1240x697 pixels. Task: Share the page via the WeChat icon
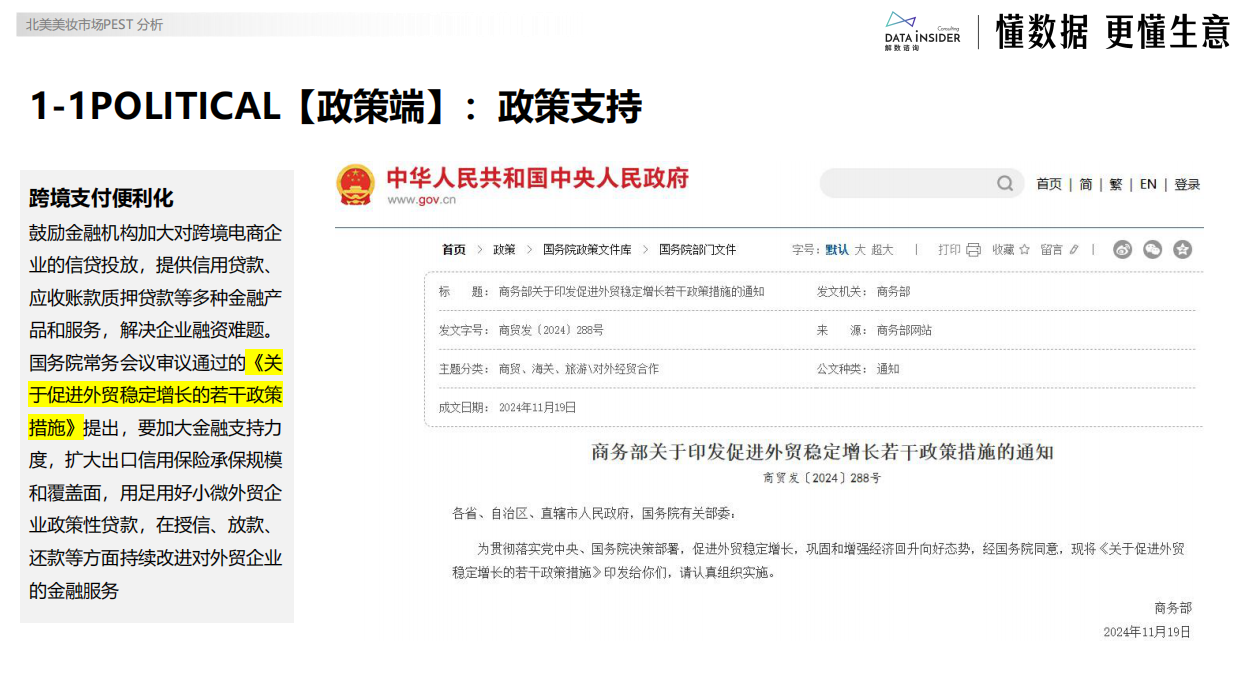point(1153,250)
